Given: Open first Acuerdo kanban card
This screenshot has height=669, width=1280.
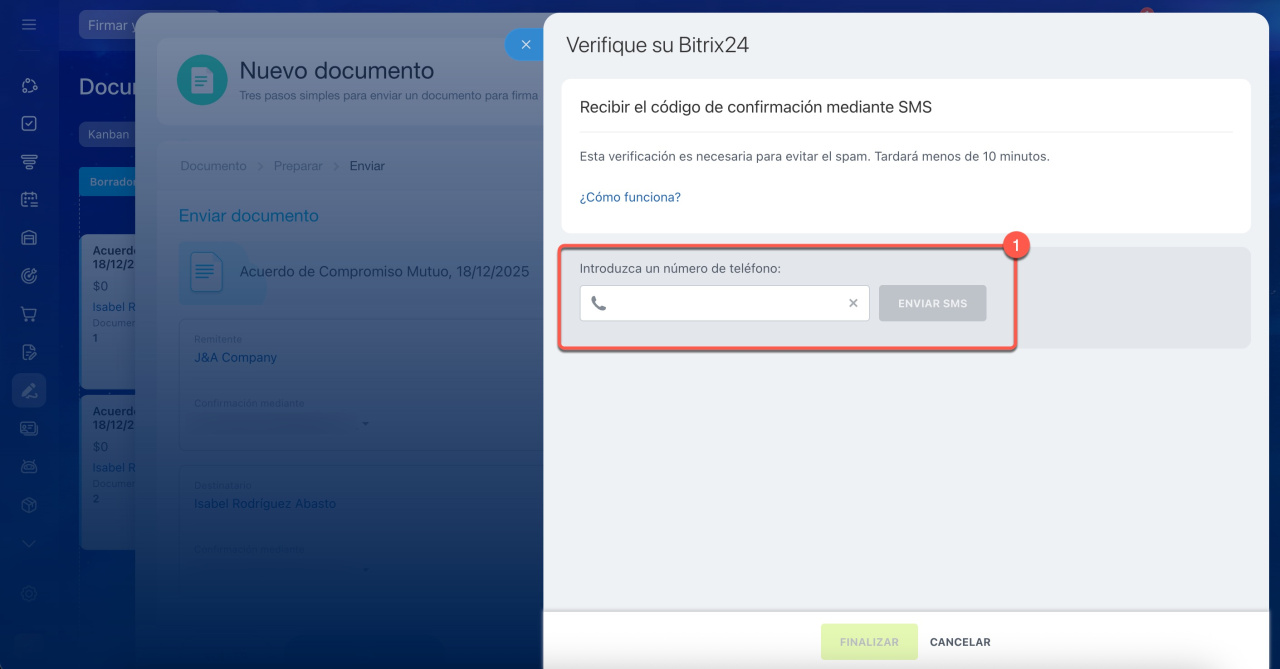Looking at the screenshot, I should coord(108,311).
